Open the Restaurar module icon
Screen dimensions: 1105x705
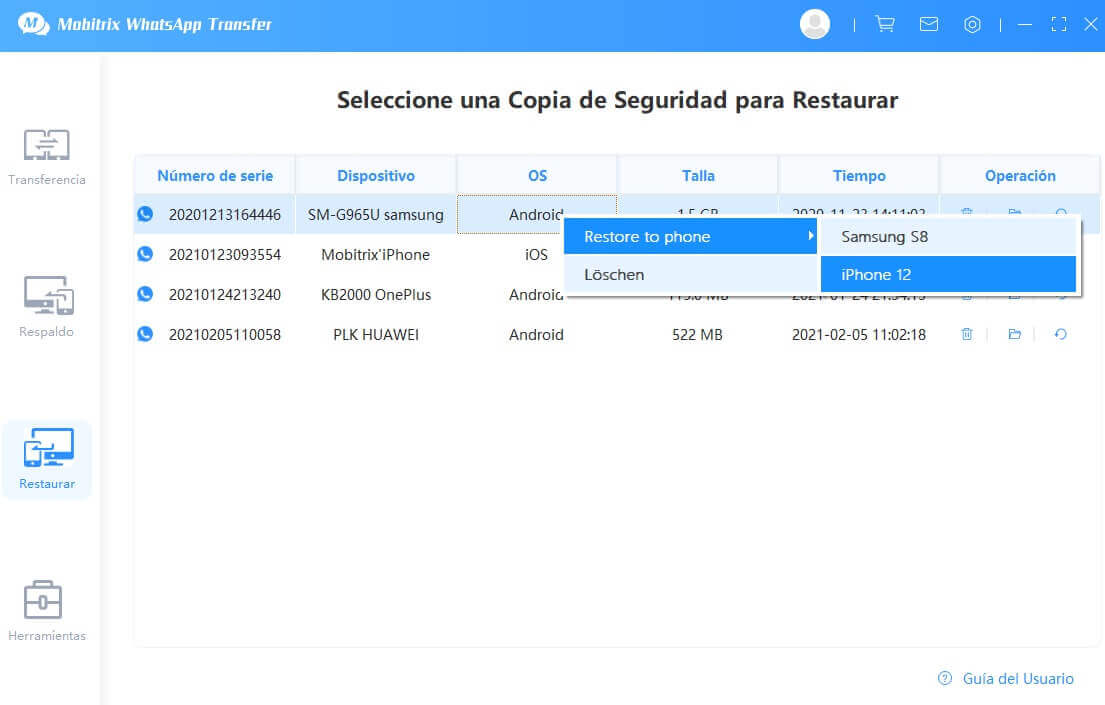[x=47, y=450]
